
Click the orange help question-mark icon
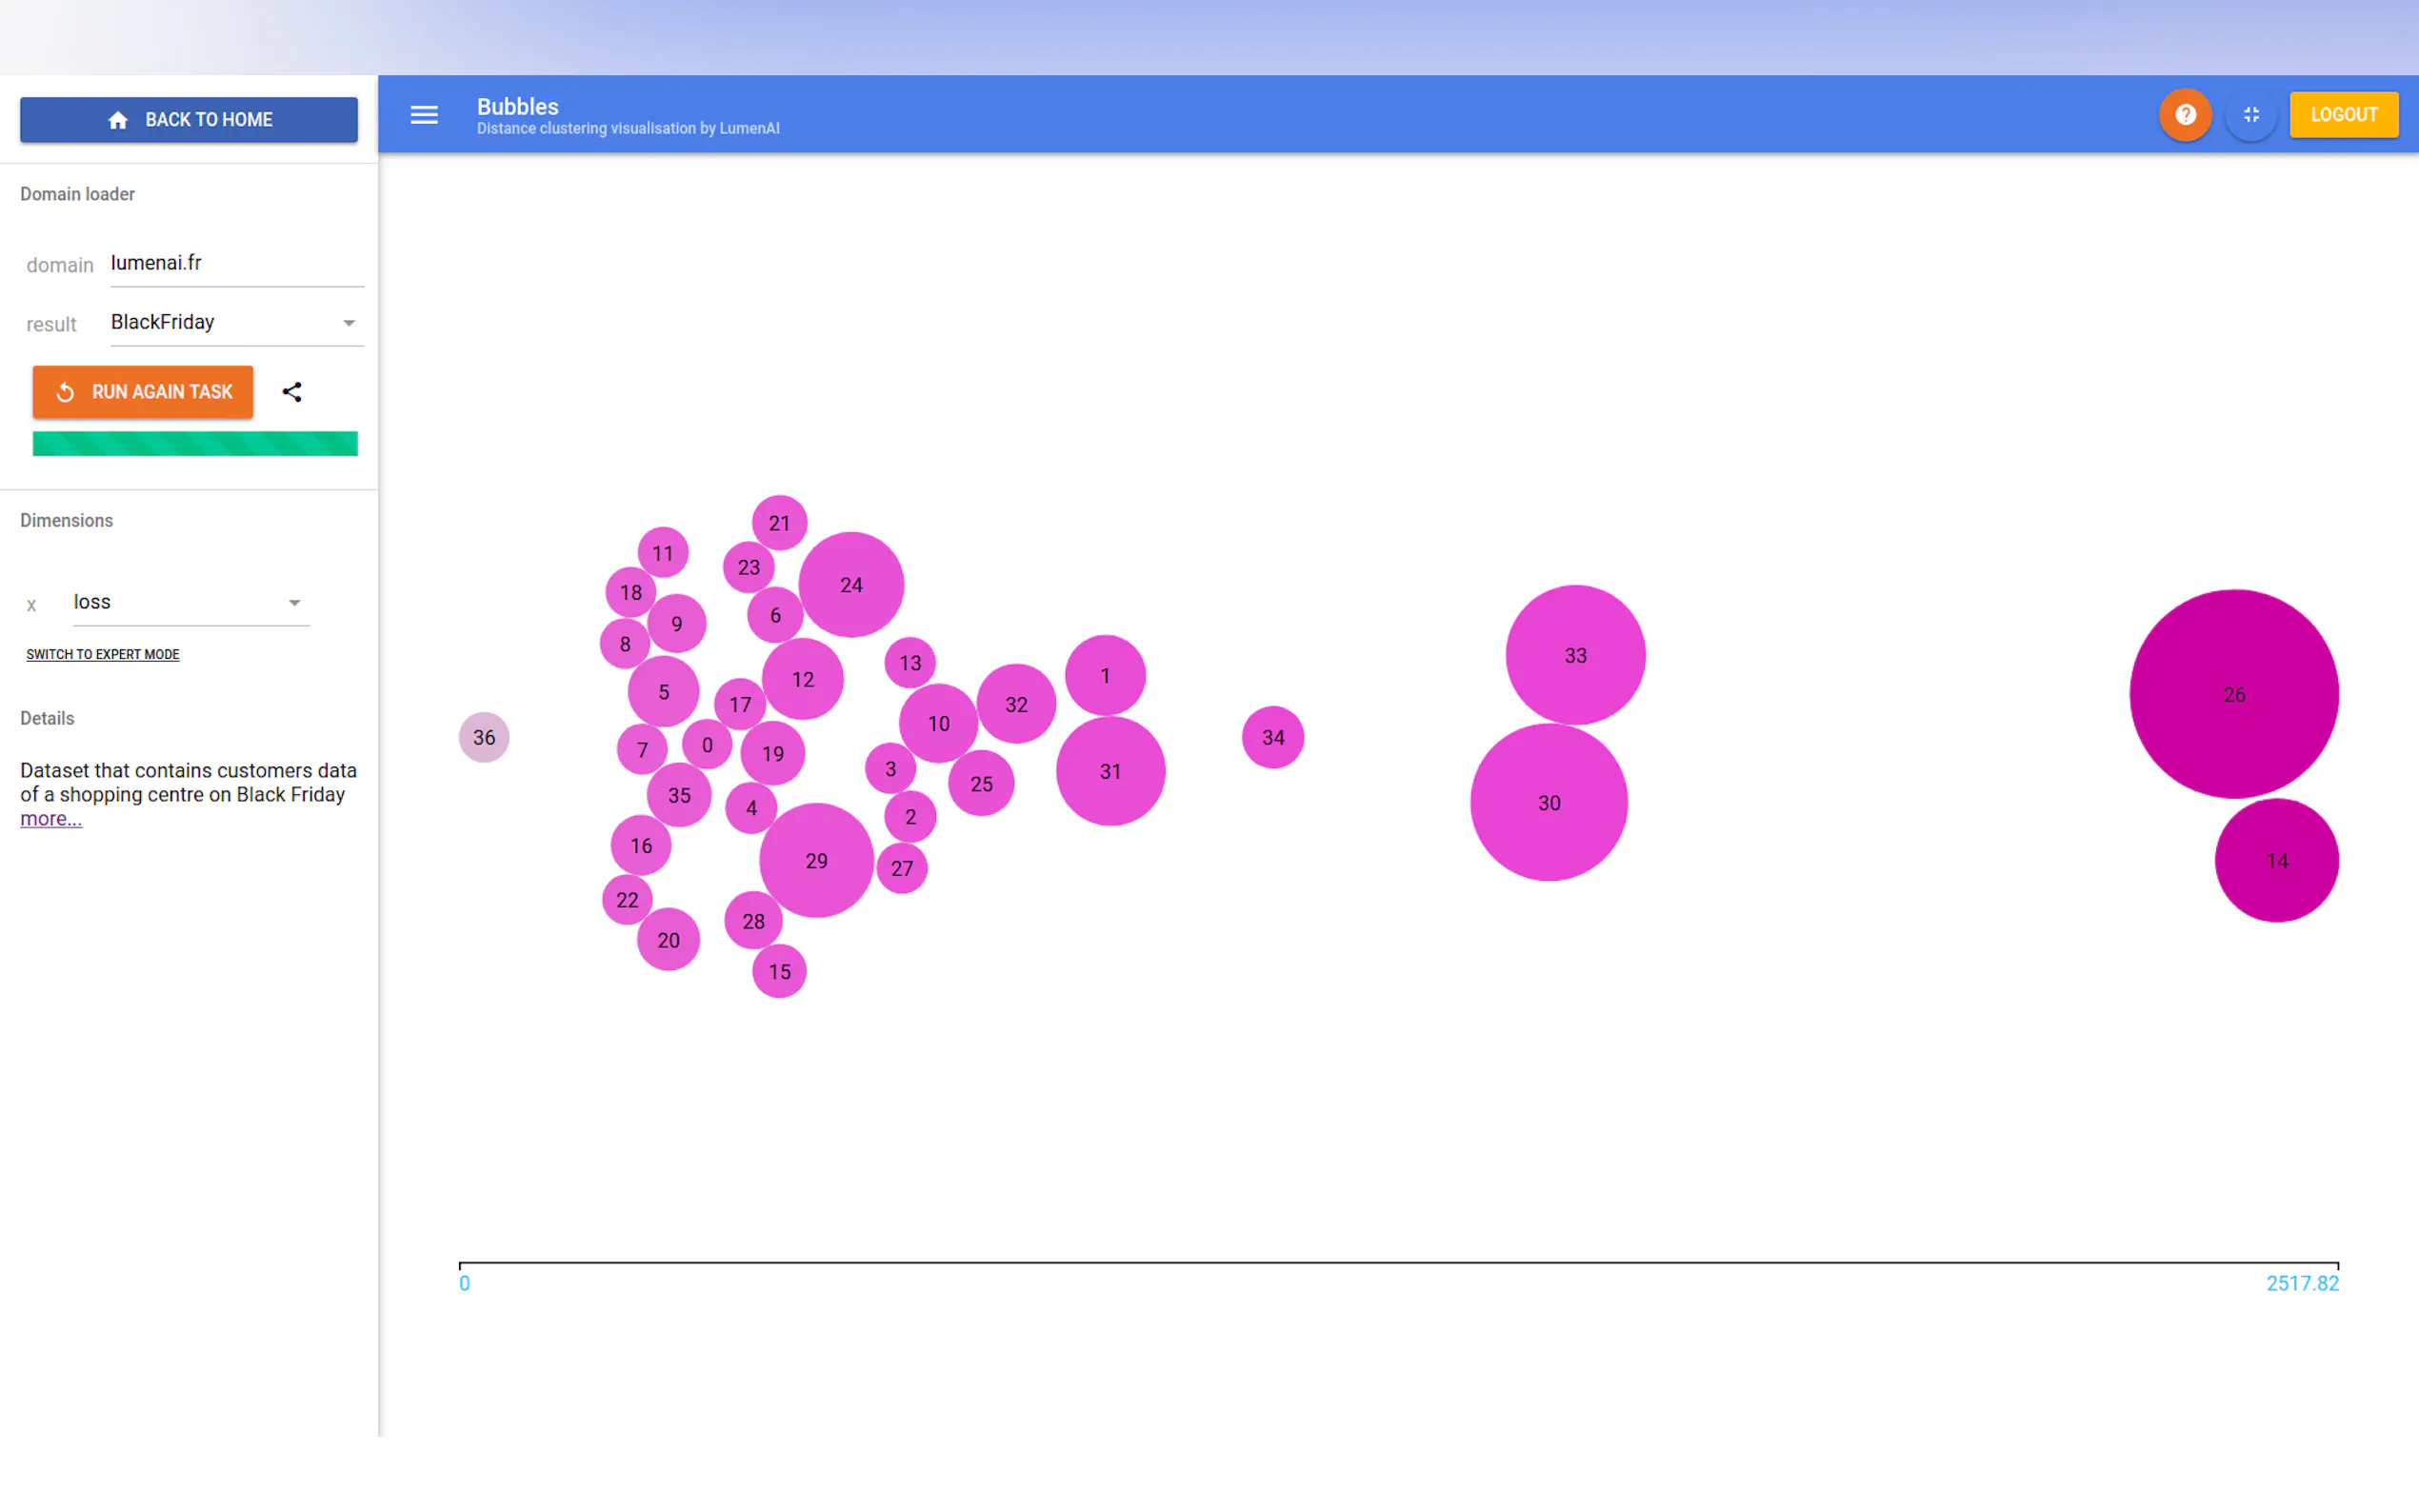pos(2185,115)
